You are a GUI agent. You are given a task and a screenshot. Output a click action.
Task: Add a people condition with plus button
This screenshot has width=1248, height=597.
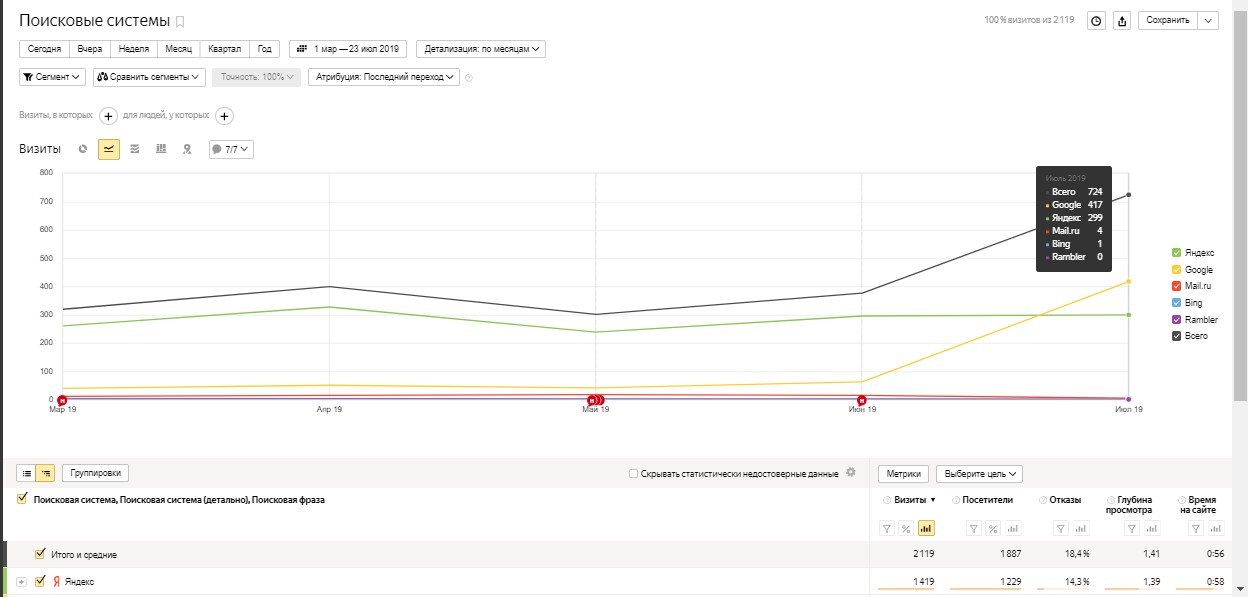point(225,116)
